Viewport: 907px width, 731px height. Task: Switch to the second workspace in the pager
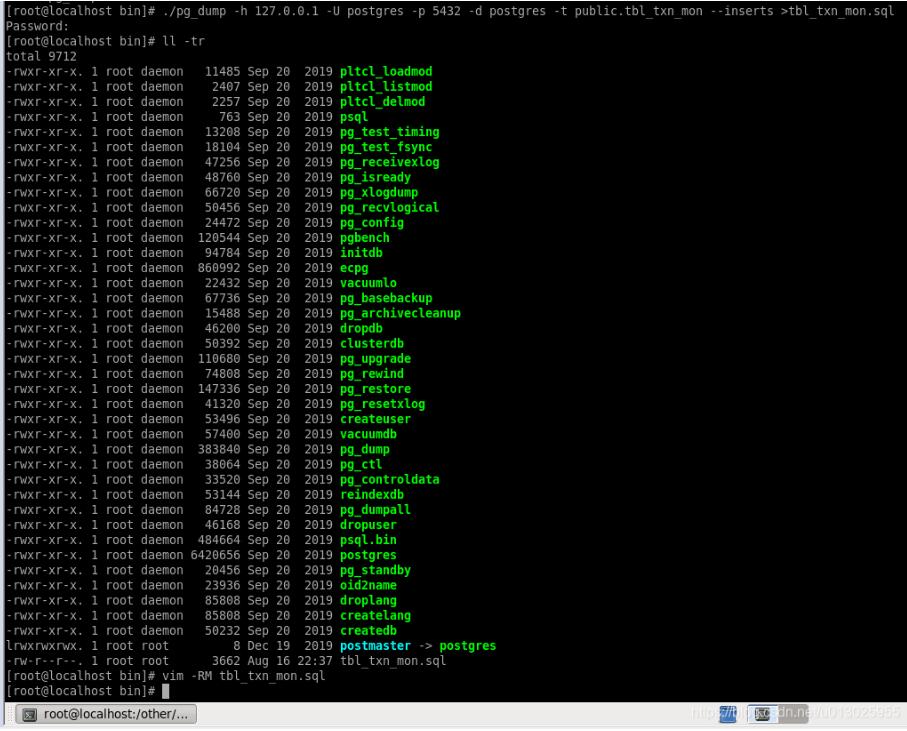[762, 715]
